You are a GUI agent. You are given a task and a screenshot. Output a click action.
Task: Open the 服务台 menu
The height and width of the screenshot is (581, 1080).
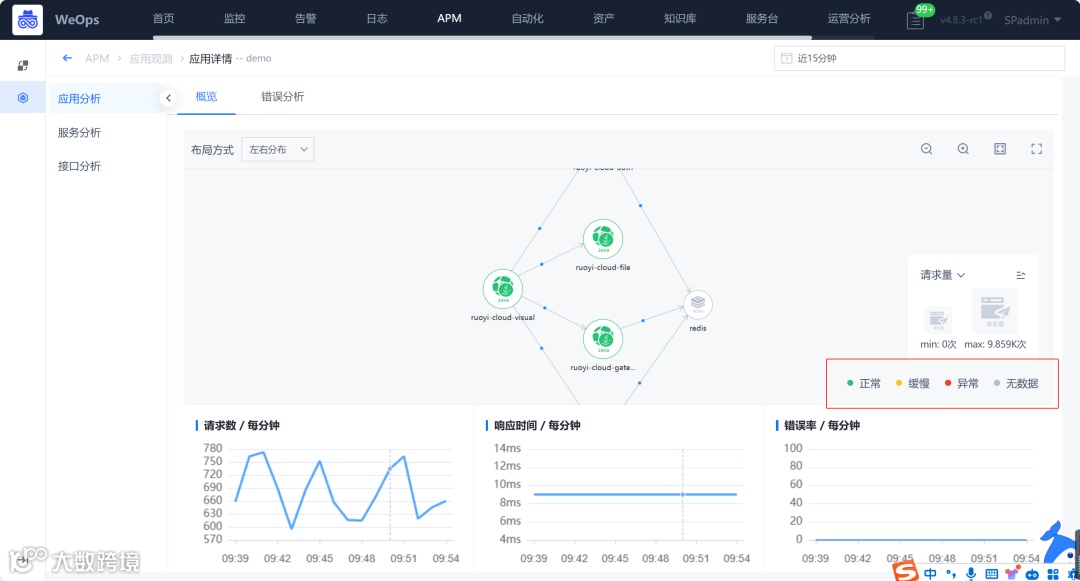[762, 19]
